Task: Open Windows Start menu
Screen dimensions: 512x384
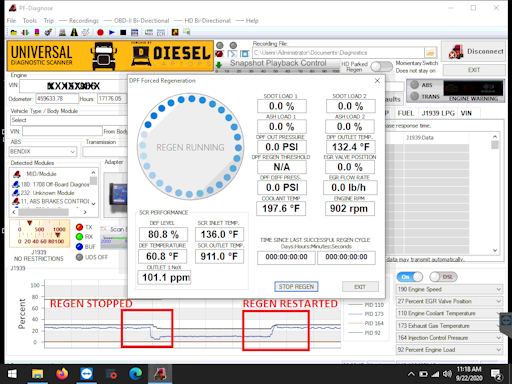Action: coord(12,374)
